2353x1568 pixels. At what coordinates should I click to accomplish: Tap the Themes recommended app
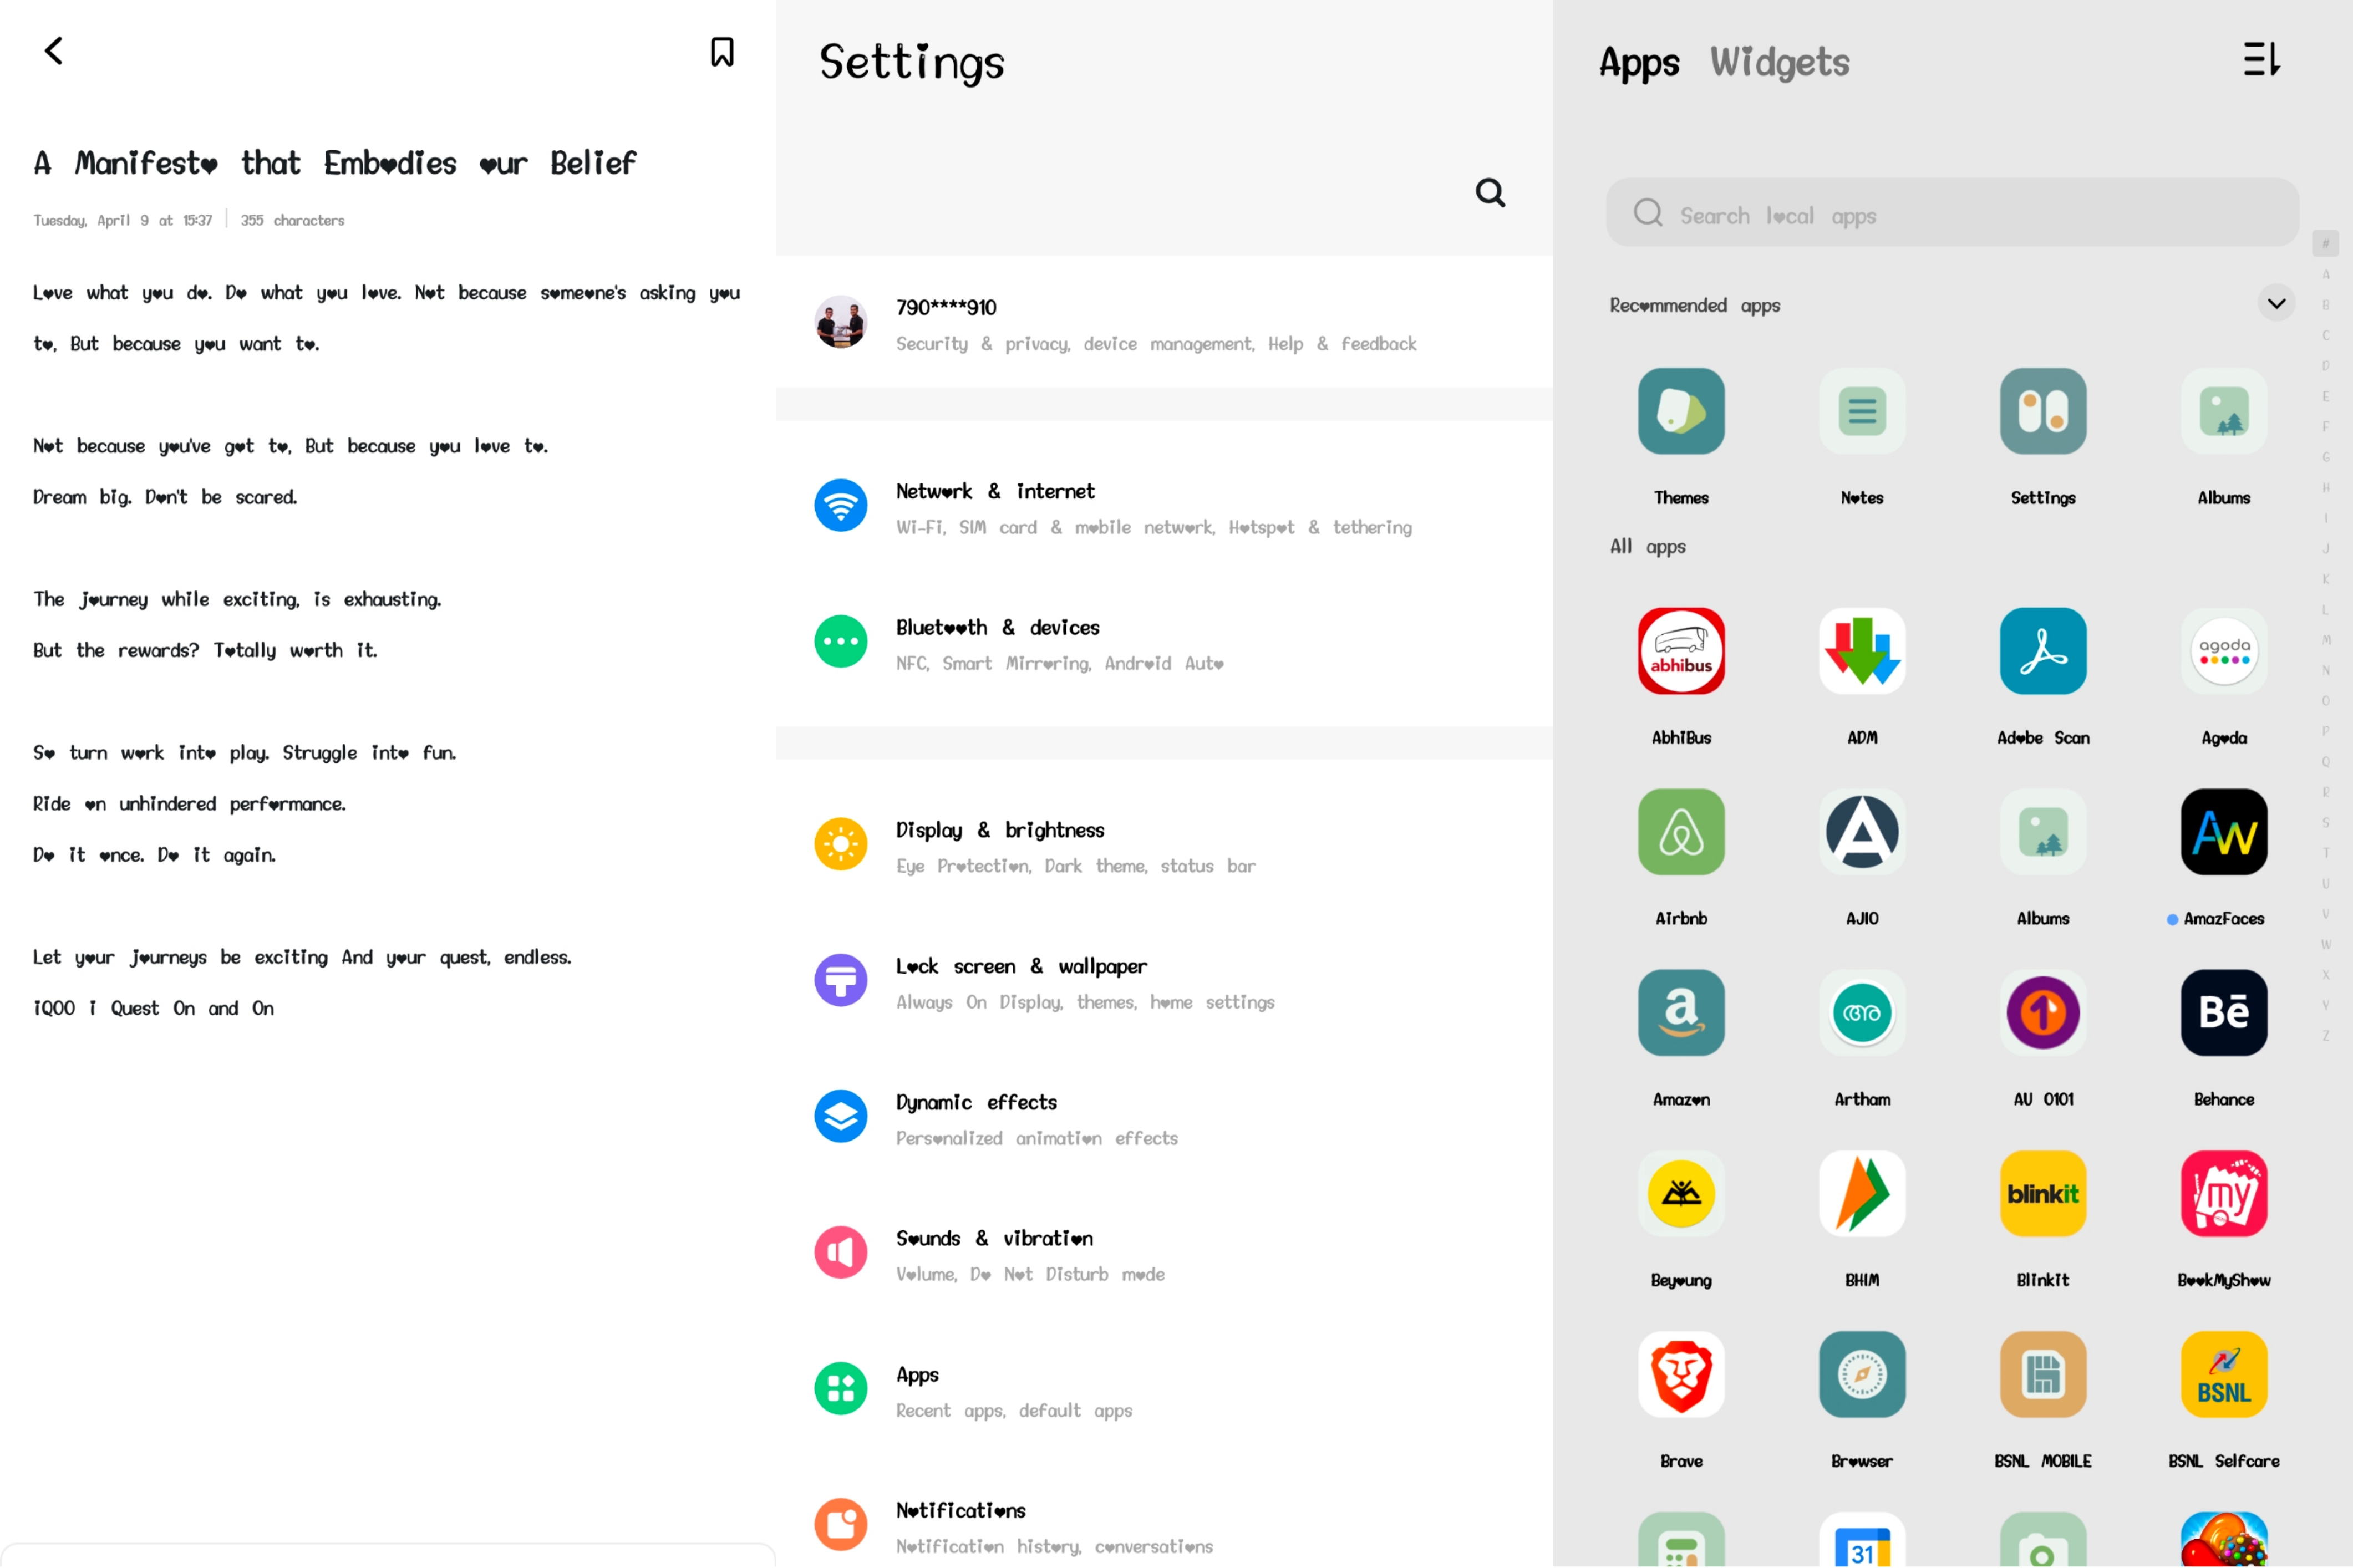point(1680,411)
